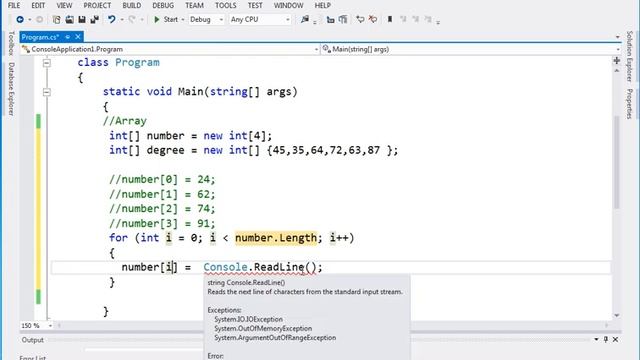Click the comment out selection icon
Image resolution: width=640 pixels, height=360 pixels.
pos(360,19)
